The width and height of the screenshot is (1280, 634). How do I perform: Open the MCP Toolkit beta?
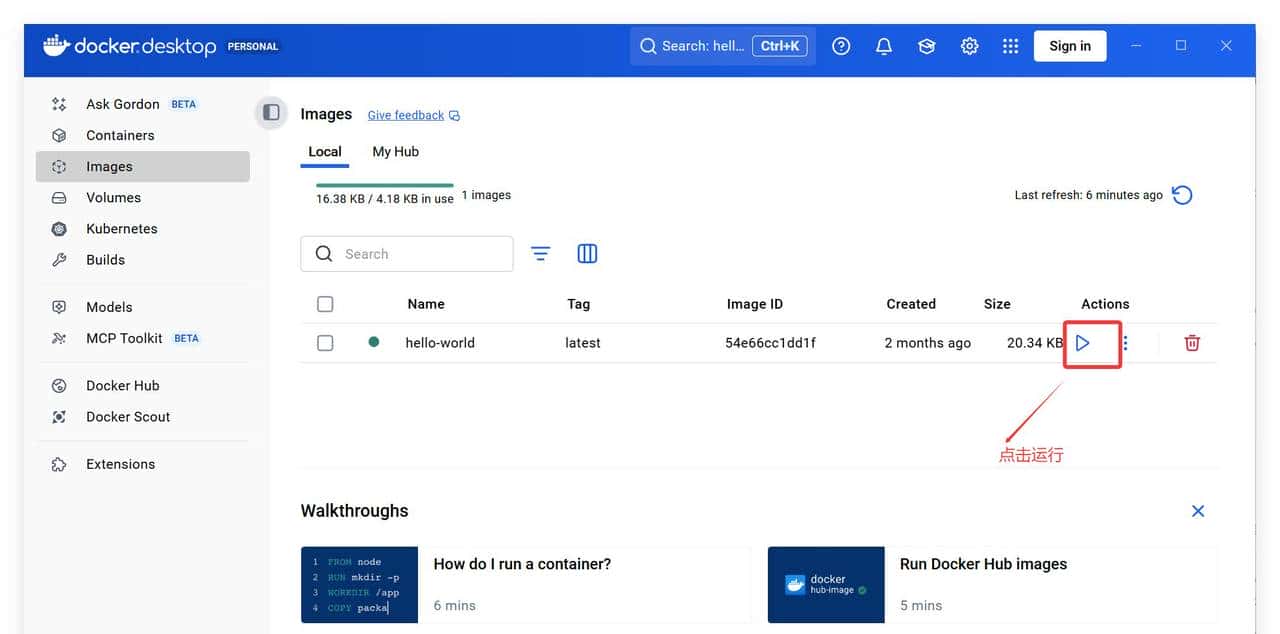(124, 338)
